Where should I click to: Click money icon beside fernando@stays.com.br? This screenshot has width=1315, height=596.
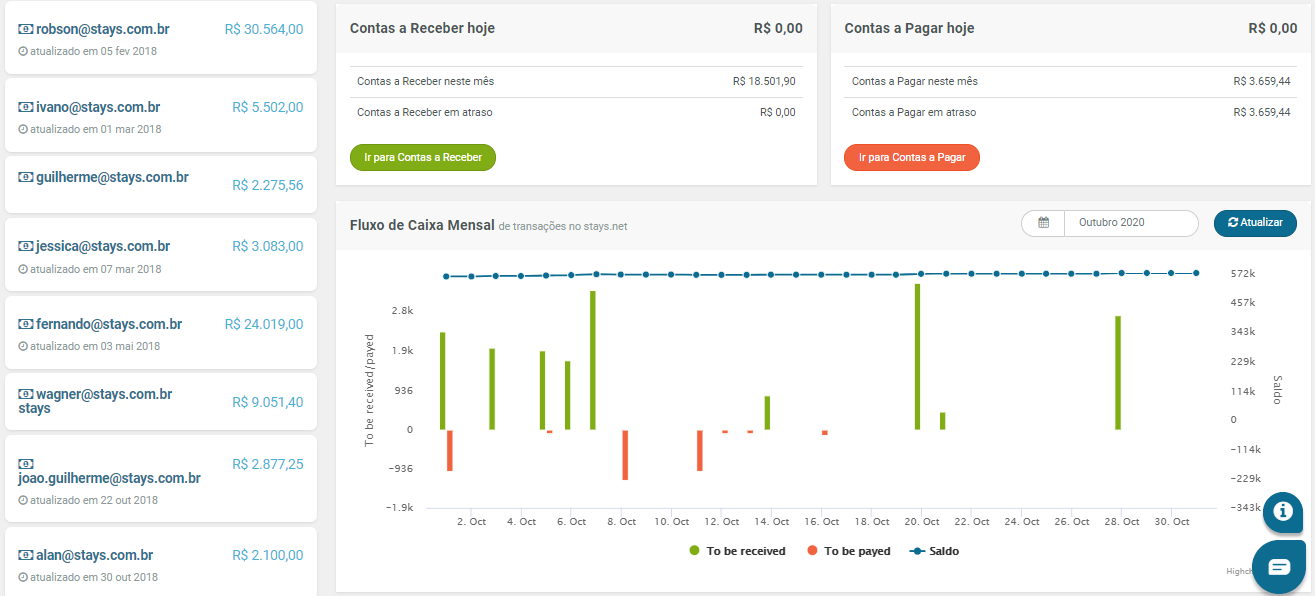26,324
